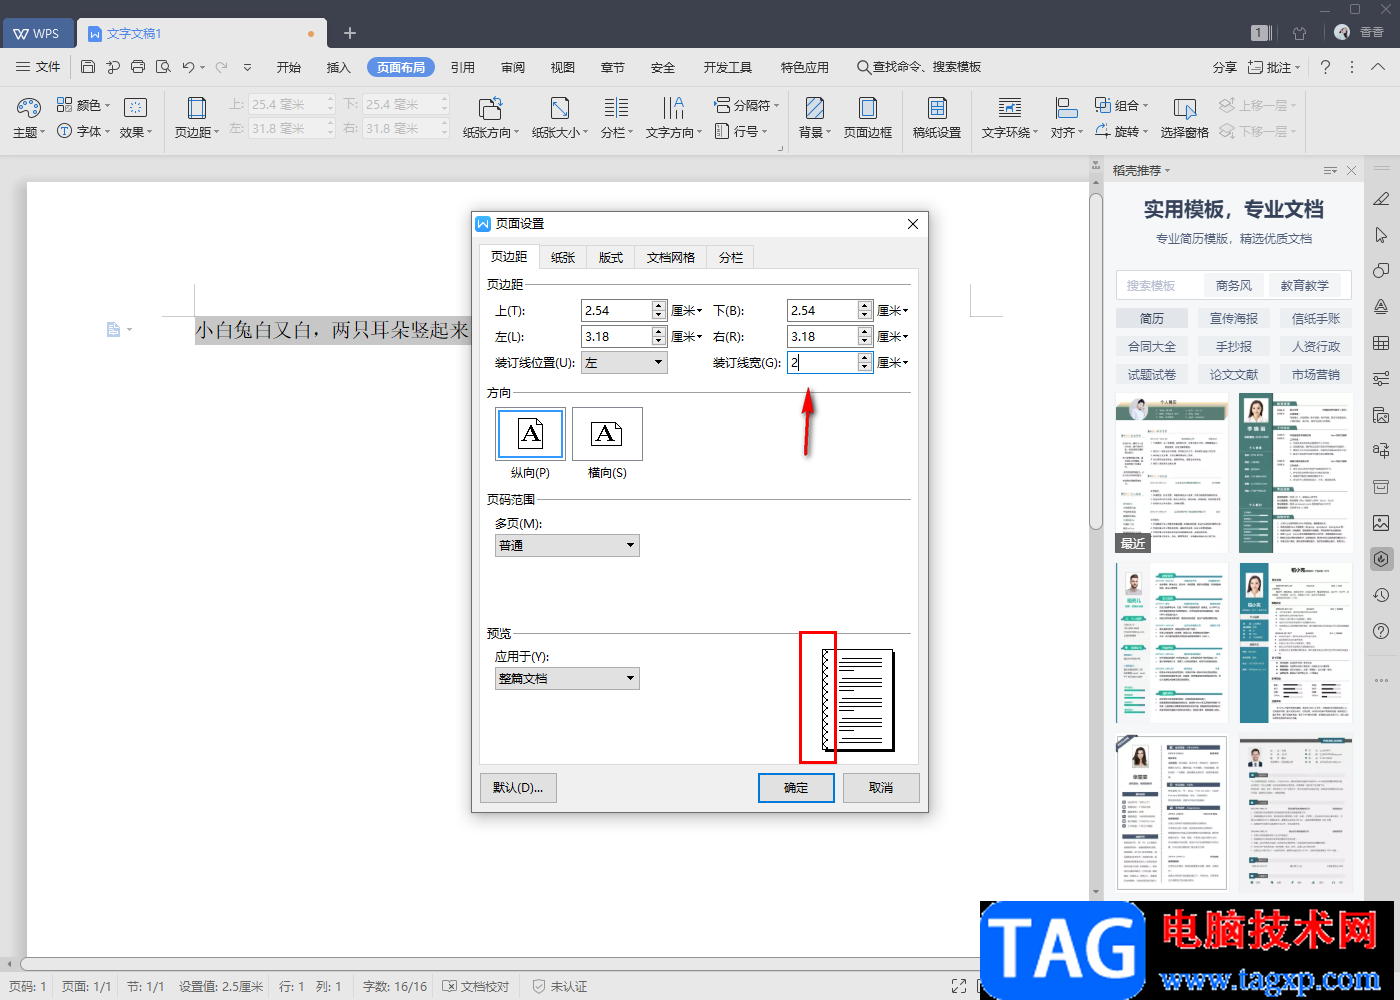Click the history clock icon in right sidebar
Screen dimensions: 1400x1000
[x=1381, y=595]
